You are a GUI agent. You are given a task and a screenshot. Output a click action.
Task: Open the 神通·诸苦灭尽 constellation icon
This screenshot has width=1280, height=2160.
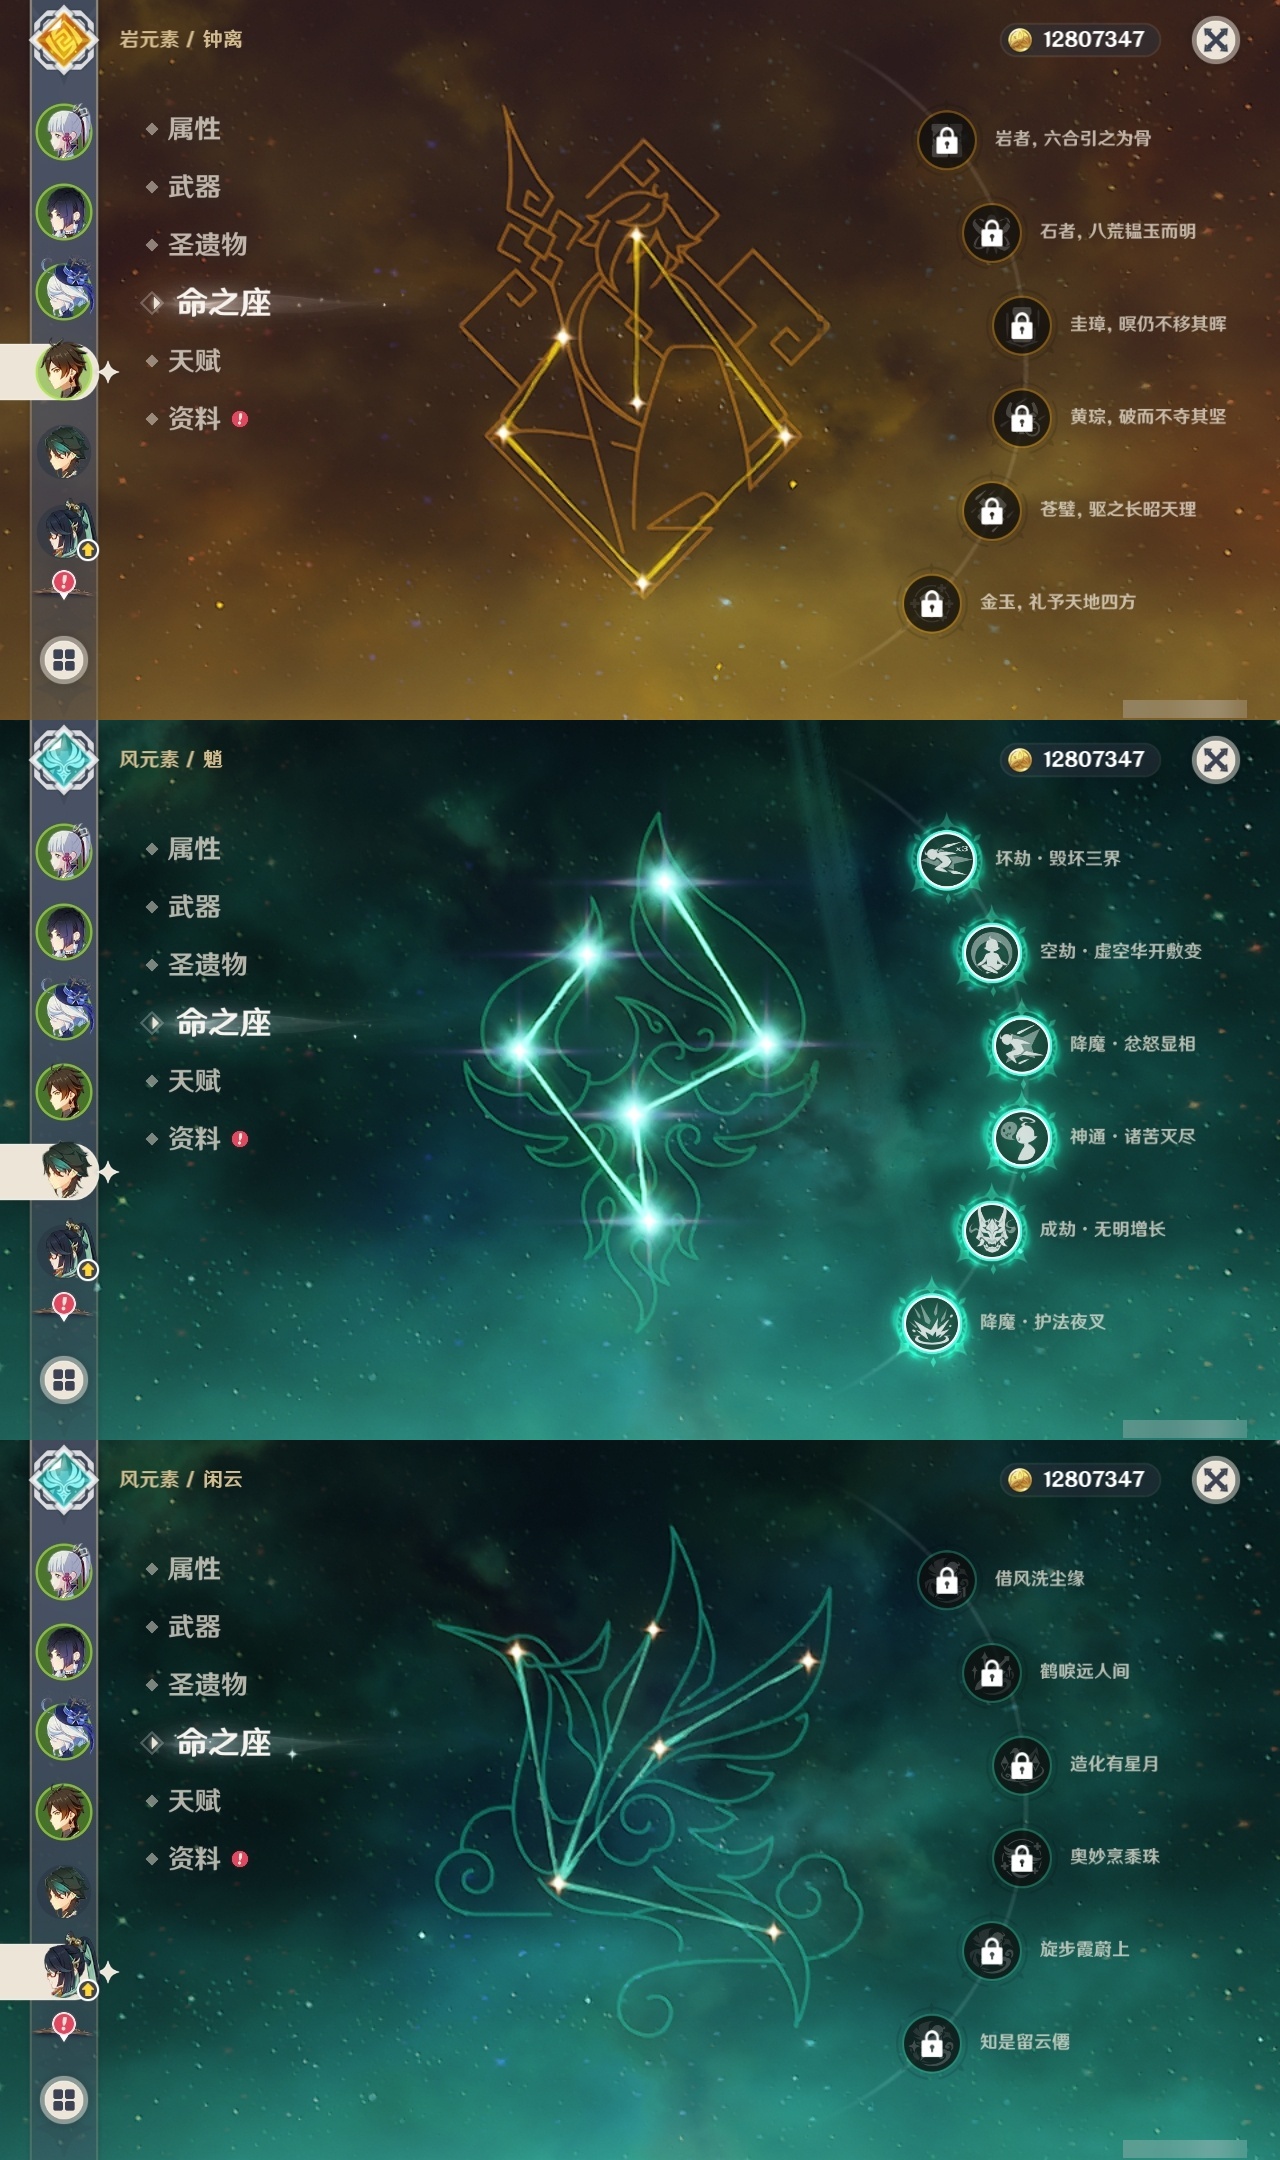[1021, 1137]
